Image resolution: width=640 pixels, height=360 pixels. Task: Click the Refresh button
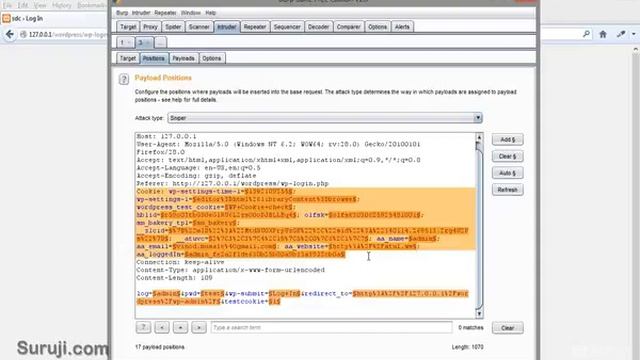click(x=507, y=190)
